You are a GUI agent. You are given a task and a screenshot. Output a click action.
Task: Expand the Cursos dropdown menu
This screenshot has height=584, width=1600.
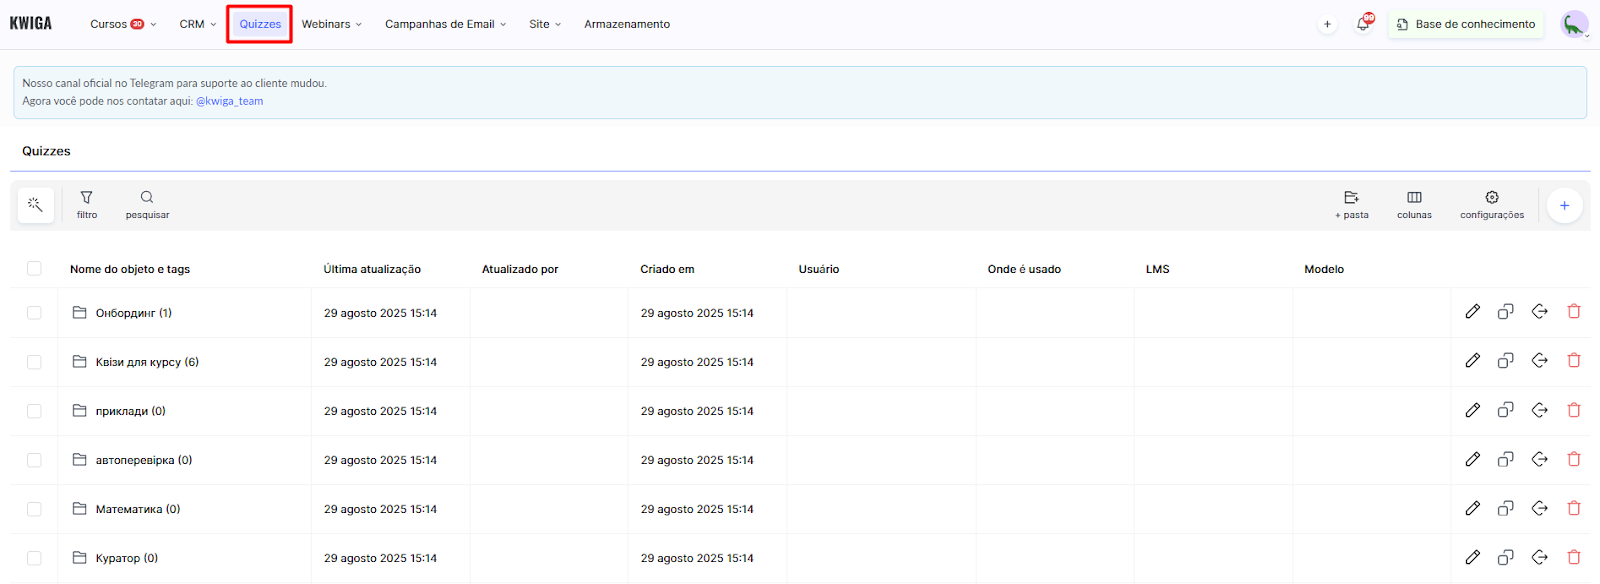point(122,24)
